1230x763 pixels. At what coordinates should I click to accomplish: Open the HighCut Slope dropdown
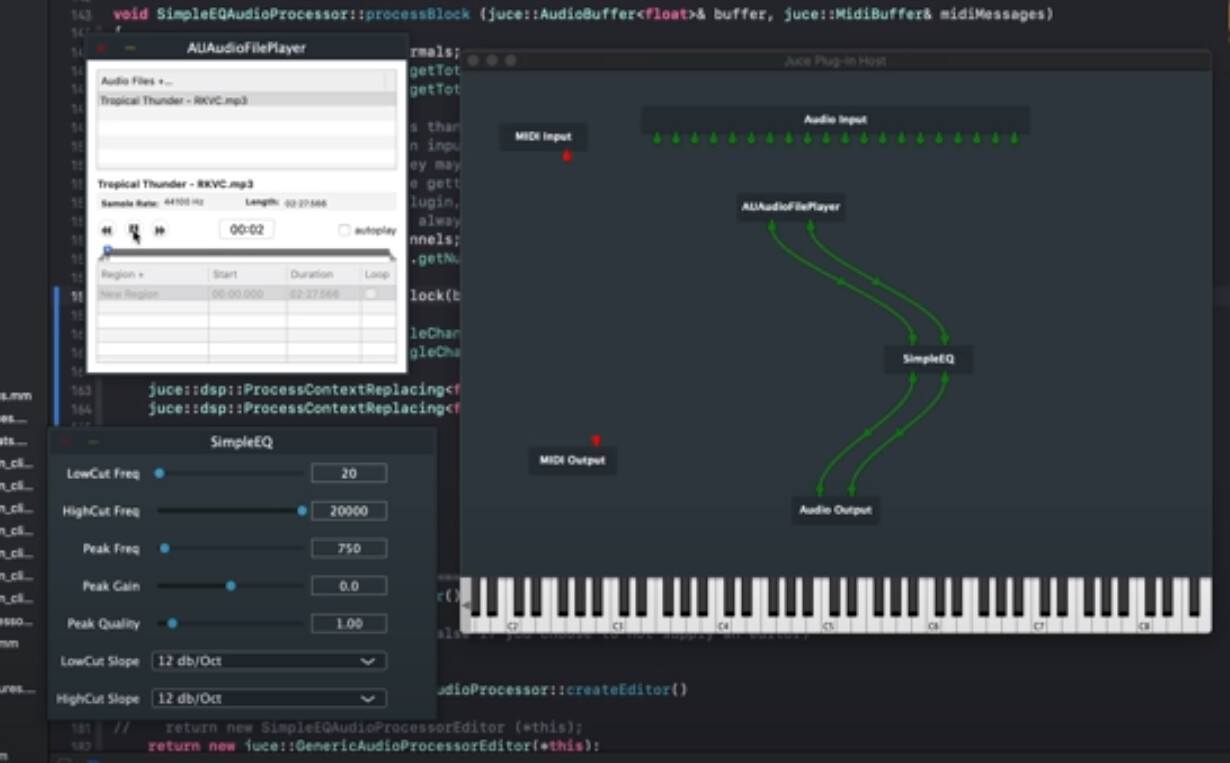click(x=269, y=698)
